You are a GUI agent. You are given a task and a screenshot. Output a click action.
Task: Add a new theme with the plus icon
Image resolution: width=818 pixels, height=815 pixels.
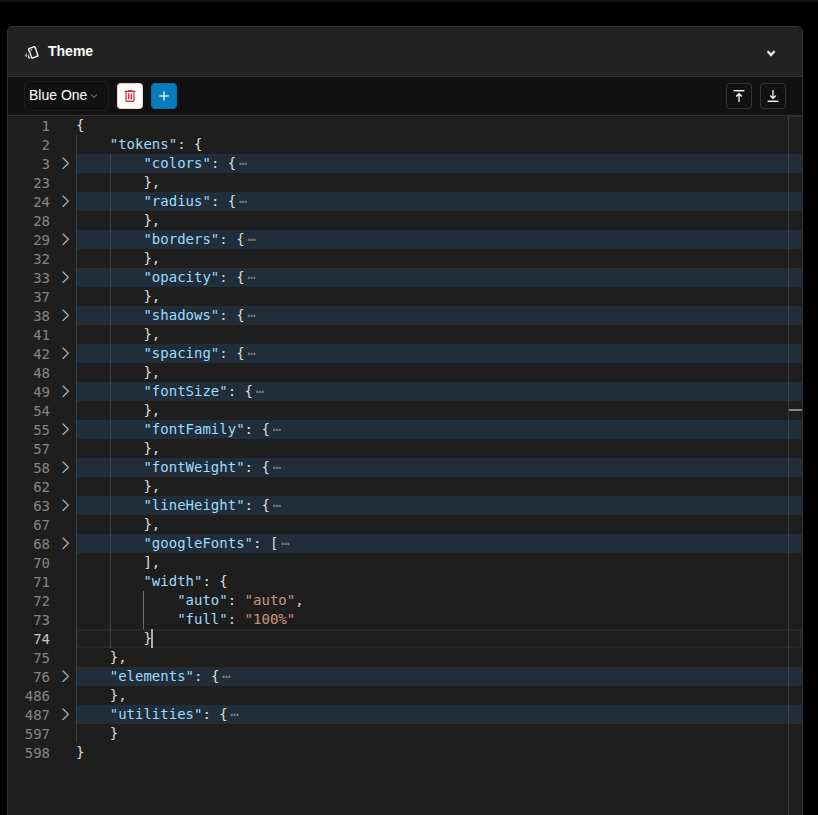[163, 96]
